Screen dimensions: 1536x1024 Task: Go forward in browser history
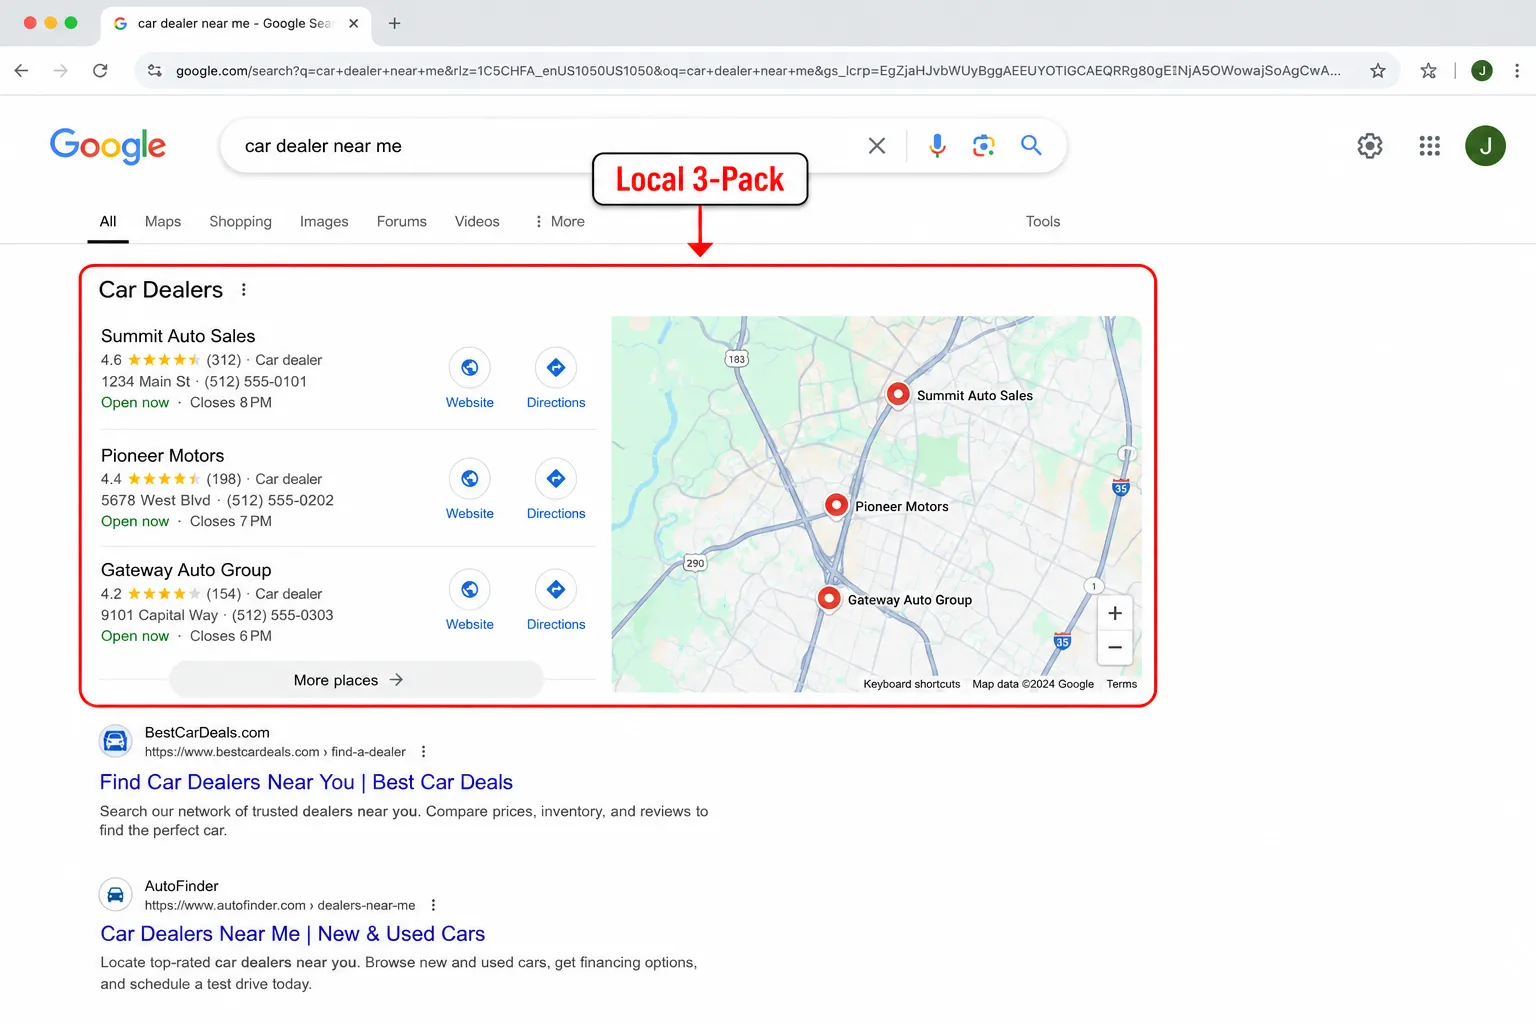[61, 71]
